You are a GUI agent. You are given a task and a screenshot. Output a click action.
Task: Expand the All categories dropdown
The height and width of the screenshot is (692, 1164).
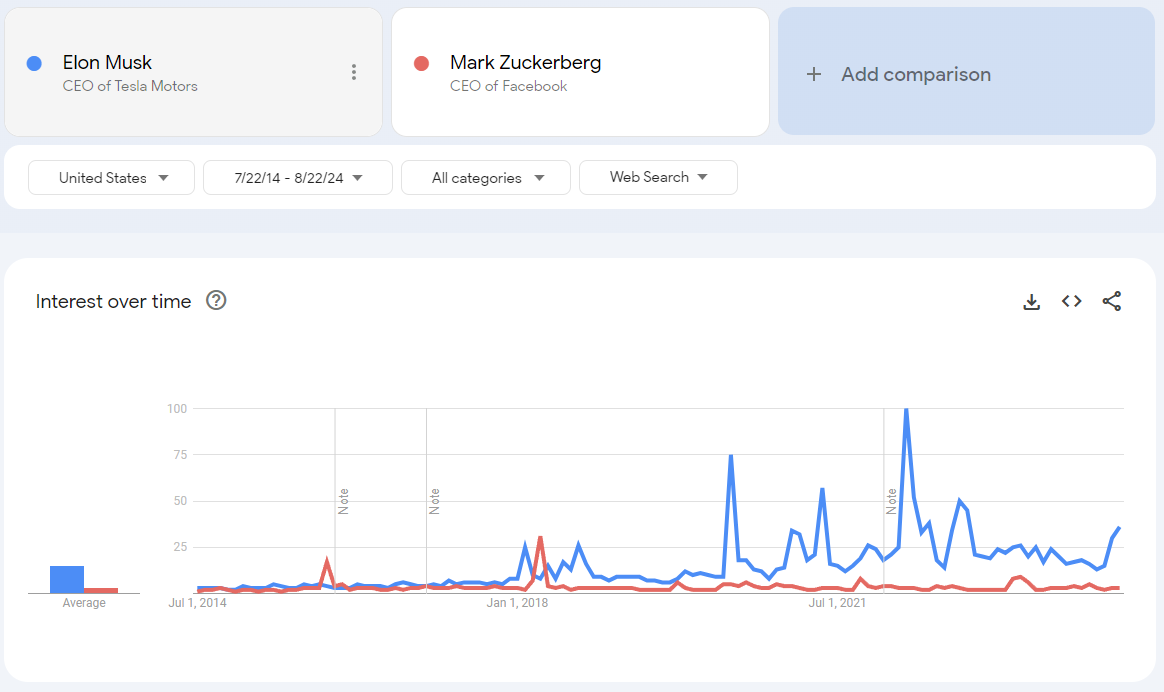tap(486, 178)
